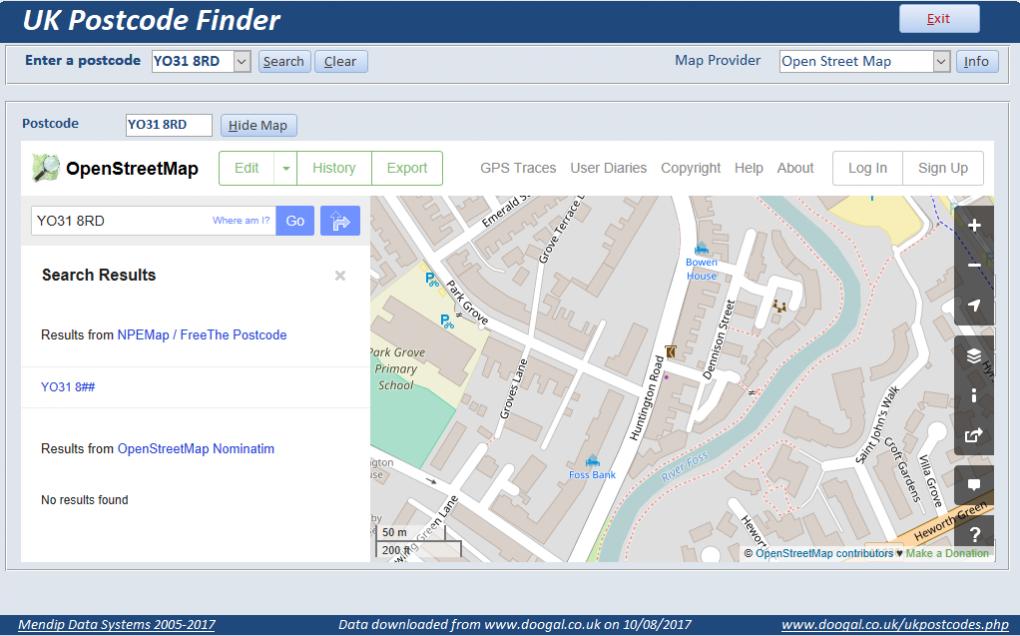Close the Search Results panel

pyautogui.click(x=340, y=276)
